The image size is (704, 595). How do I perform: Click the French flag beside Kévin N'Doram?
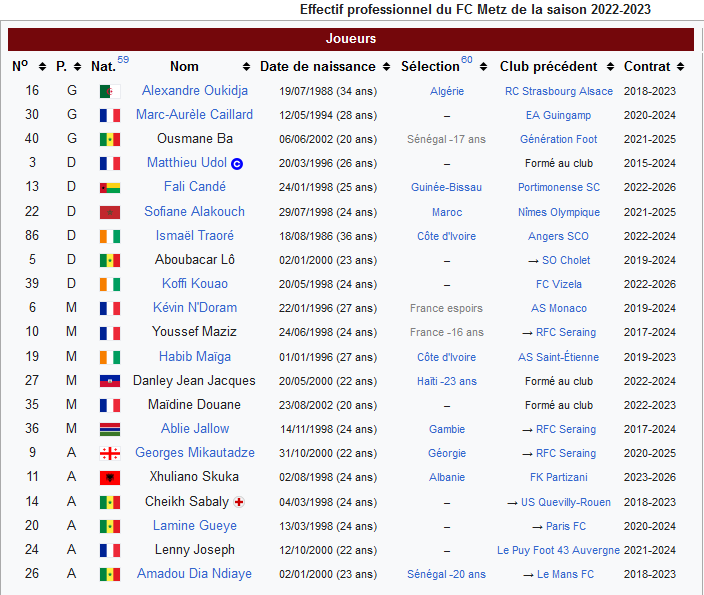[110, 309]
